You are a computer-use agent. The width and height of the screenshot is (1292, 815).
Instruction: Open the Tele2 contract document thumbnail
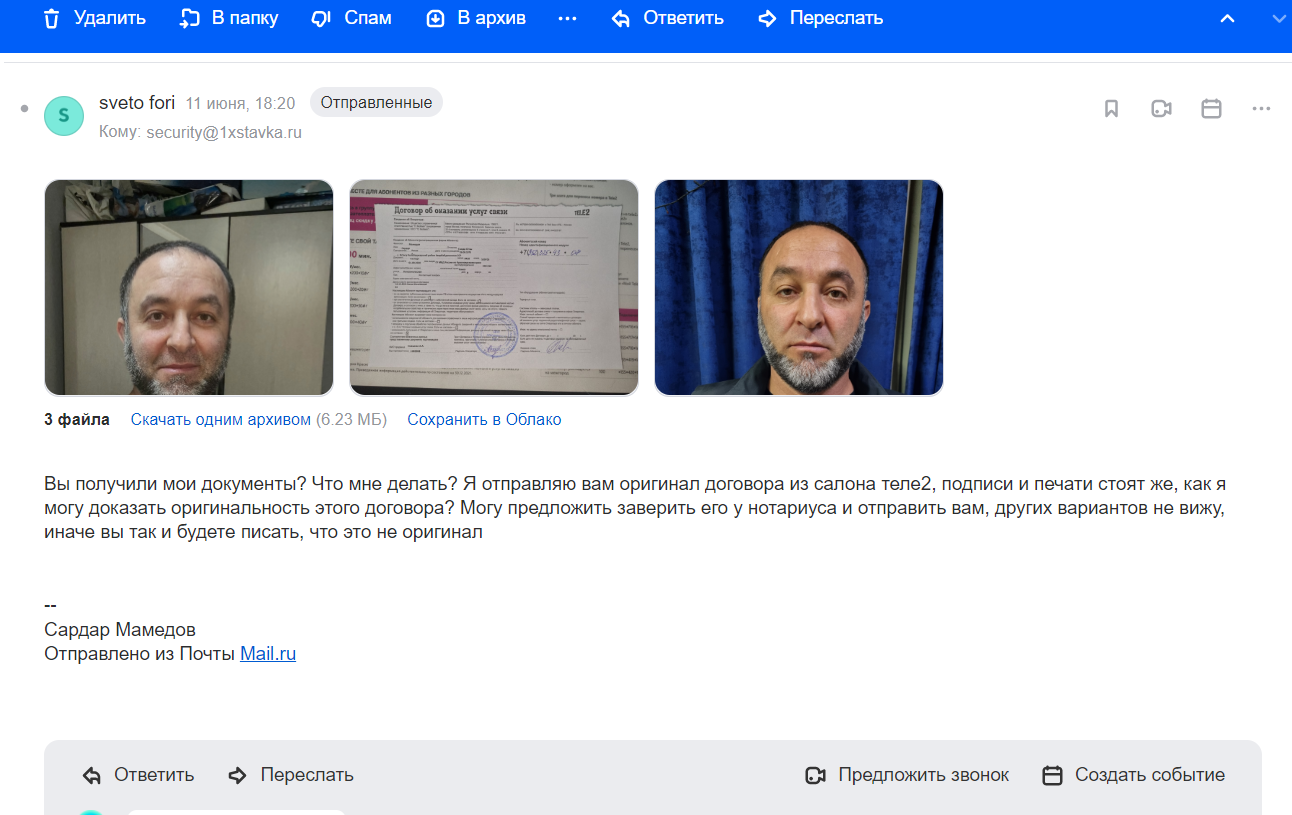click(x=493, y=288)
